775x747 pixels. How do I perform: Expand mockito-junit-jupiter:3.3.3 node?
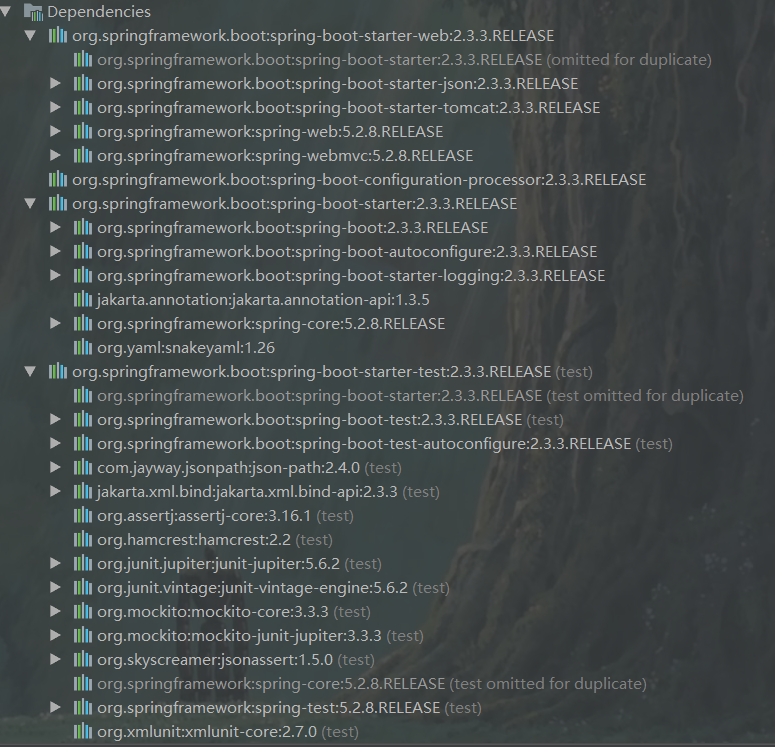coord(55,635)
